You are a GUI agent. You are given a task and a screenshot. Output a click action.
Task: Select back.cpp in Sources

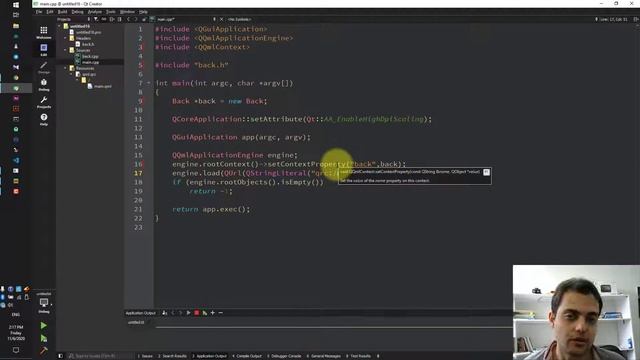point(90,56)
